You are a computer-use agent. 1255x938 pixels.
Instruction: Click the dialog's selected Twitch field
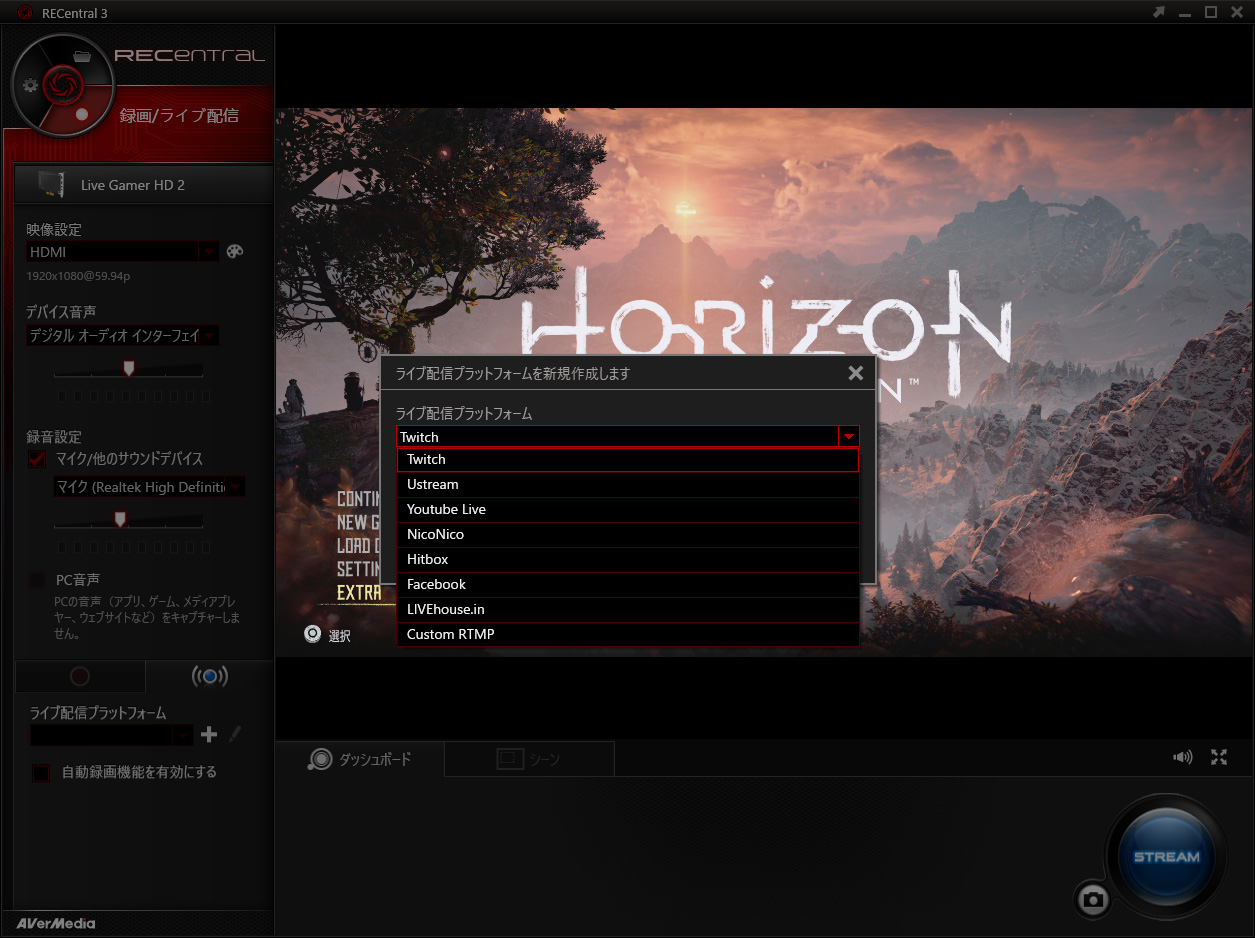(617, 437)
